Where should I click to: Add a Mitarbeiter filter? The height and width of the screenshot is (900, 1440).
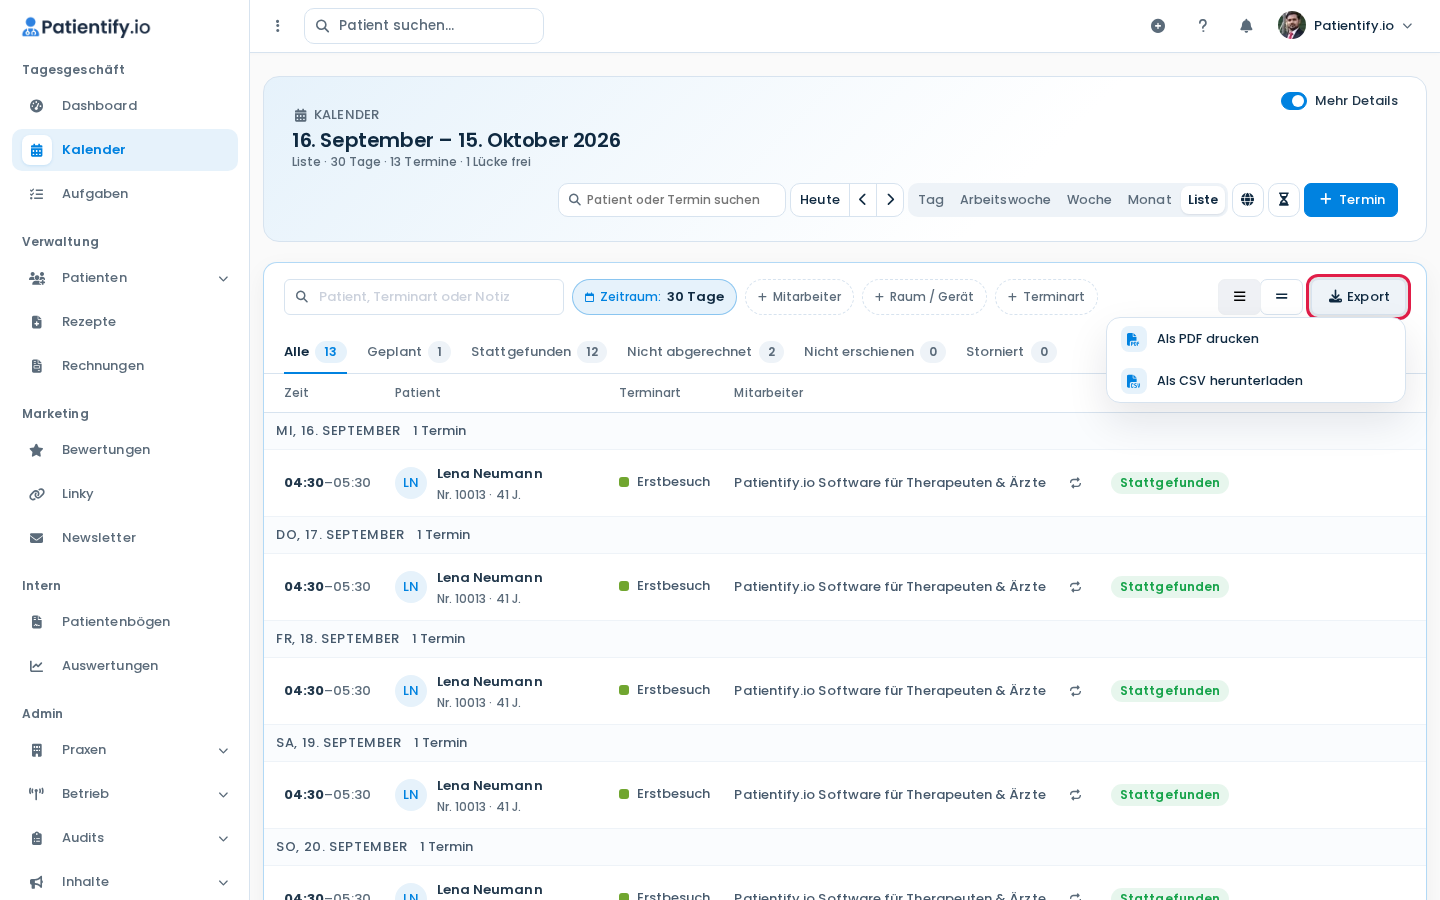point(799,297)
